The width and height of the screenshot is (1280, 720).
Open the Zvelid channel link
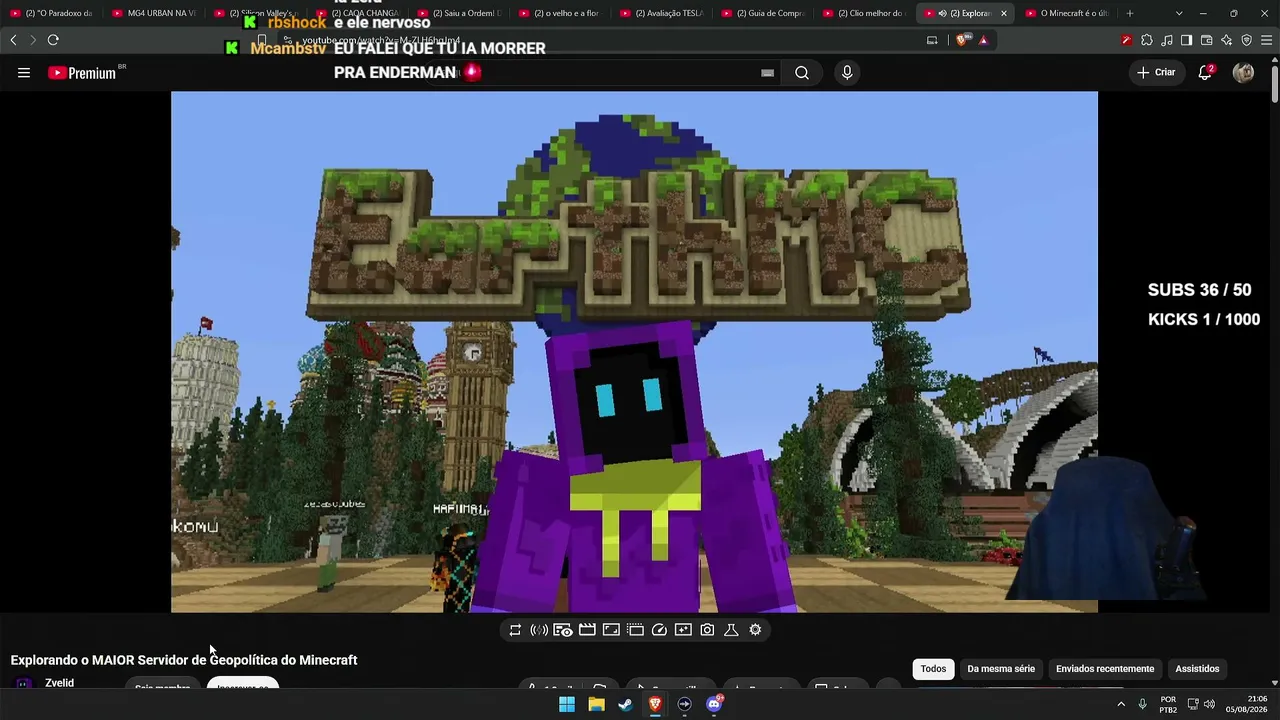(x=59, y=683)
